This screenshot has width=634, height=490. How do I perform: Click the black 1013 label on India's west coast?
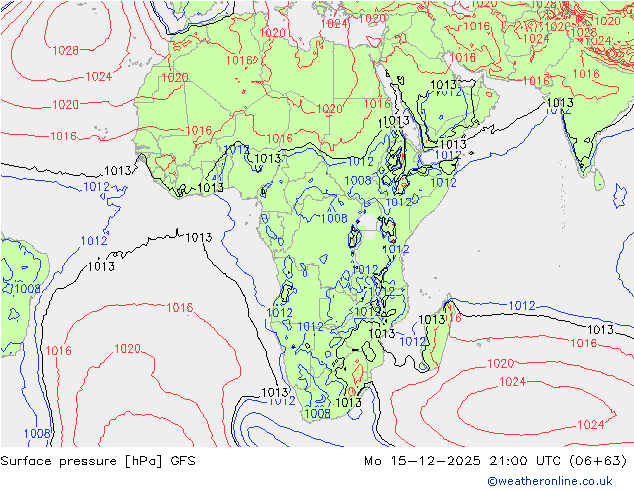click(x=560, y=103)
